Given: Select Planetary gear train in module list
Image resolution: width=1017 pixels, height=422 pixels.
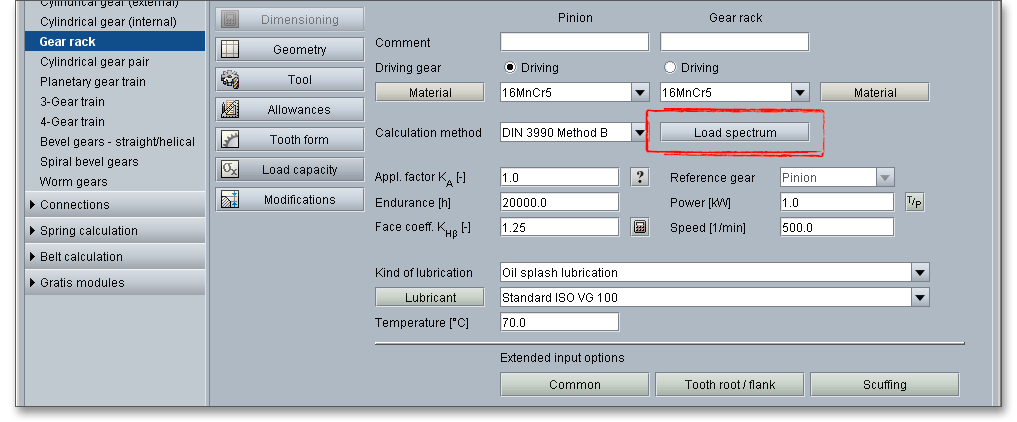Looking at the screenshot, I should click(x=92, y=82).
